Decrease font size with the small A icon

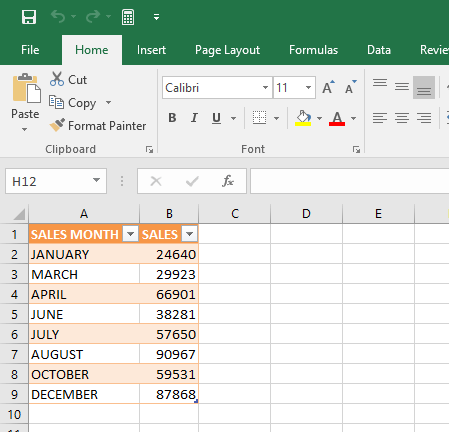pyautogui.click(x=351, y=87)
